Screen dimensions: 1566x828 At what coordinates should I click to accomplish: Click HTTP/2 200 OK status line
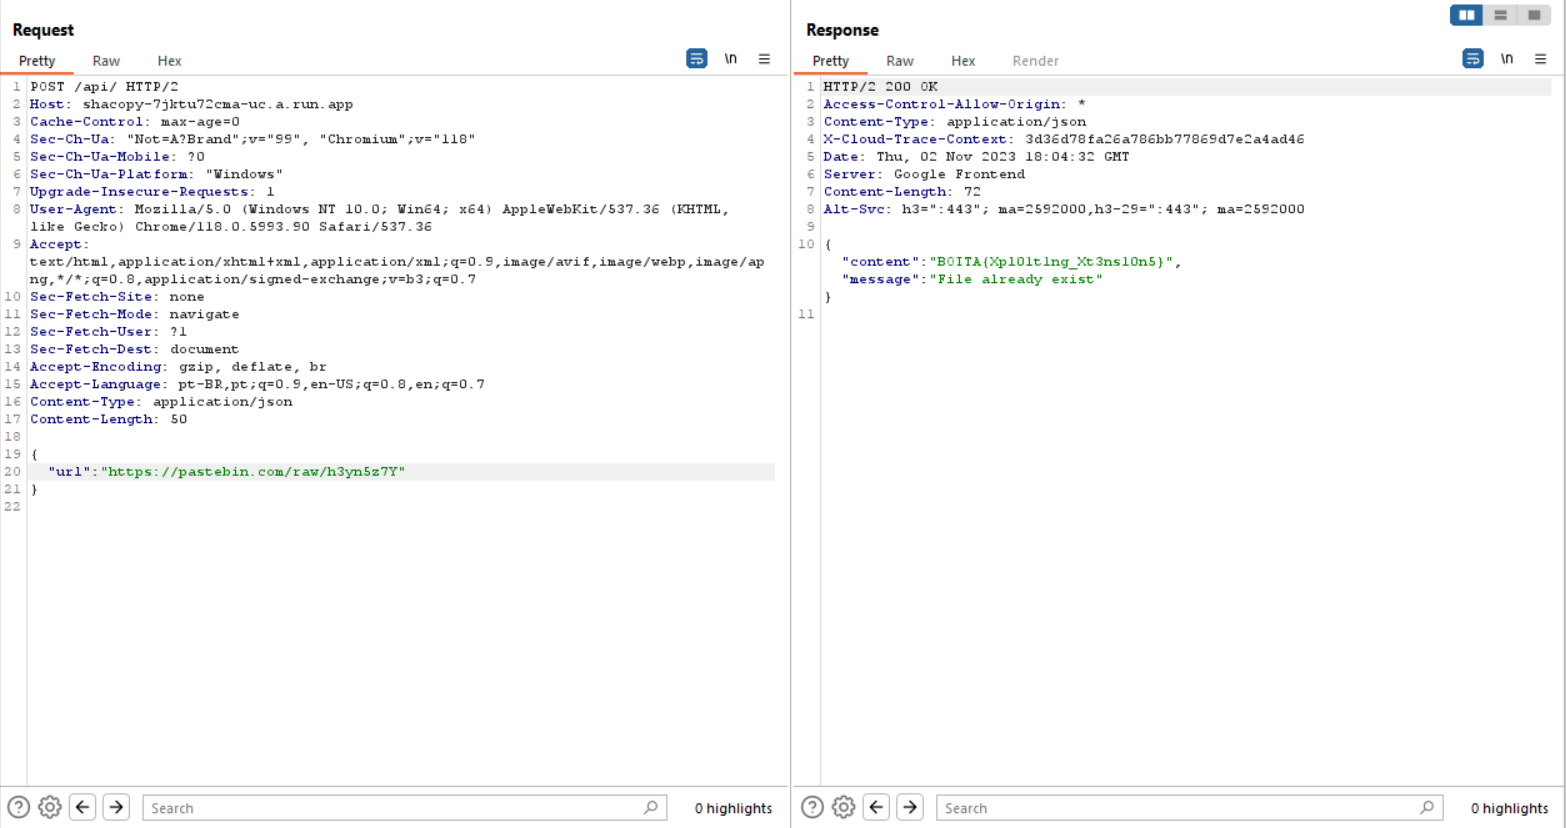click(x=881, y=87)
